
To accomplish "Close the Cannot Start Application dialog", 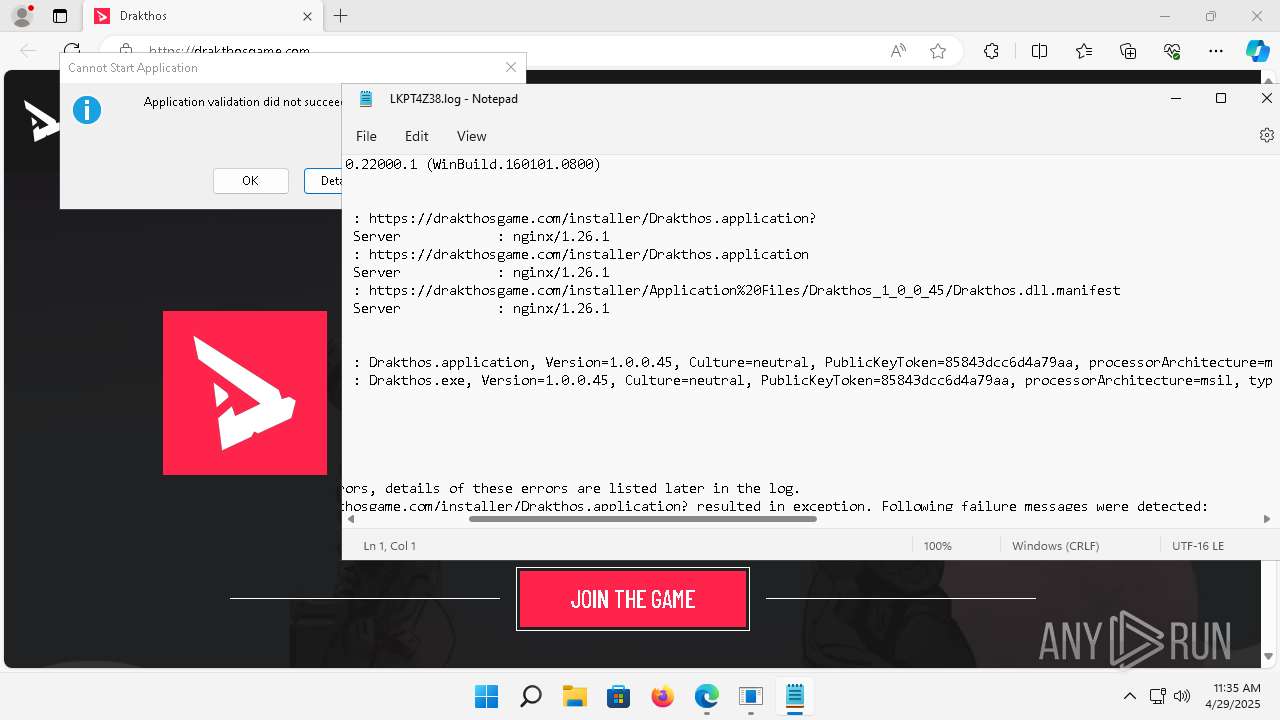I will 511,67.
